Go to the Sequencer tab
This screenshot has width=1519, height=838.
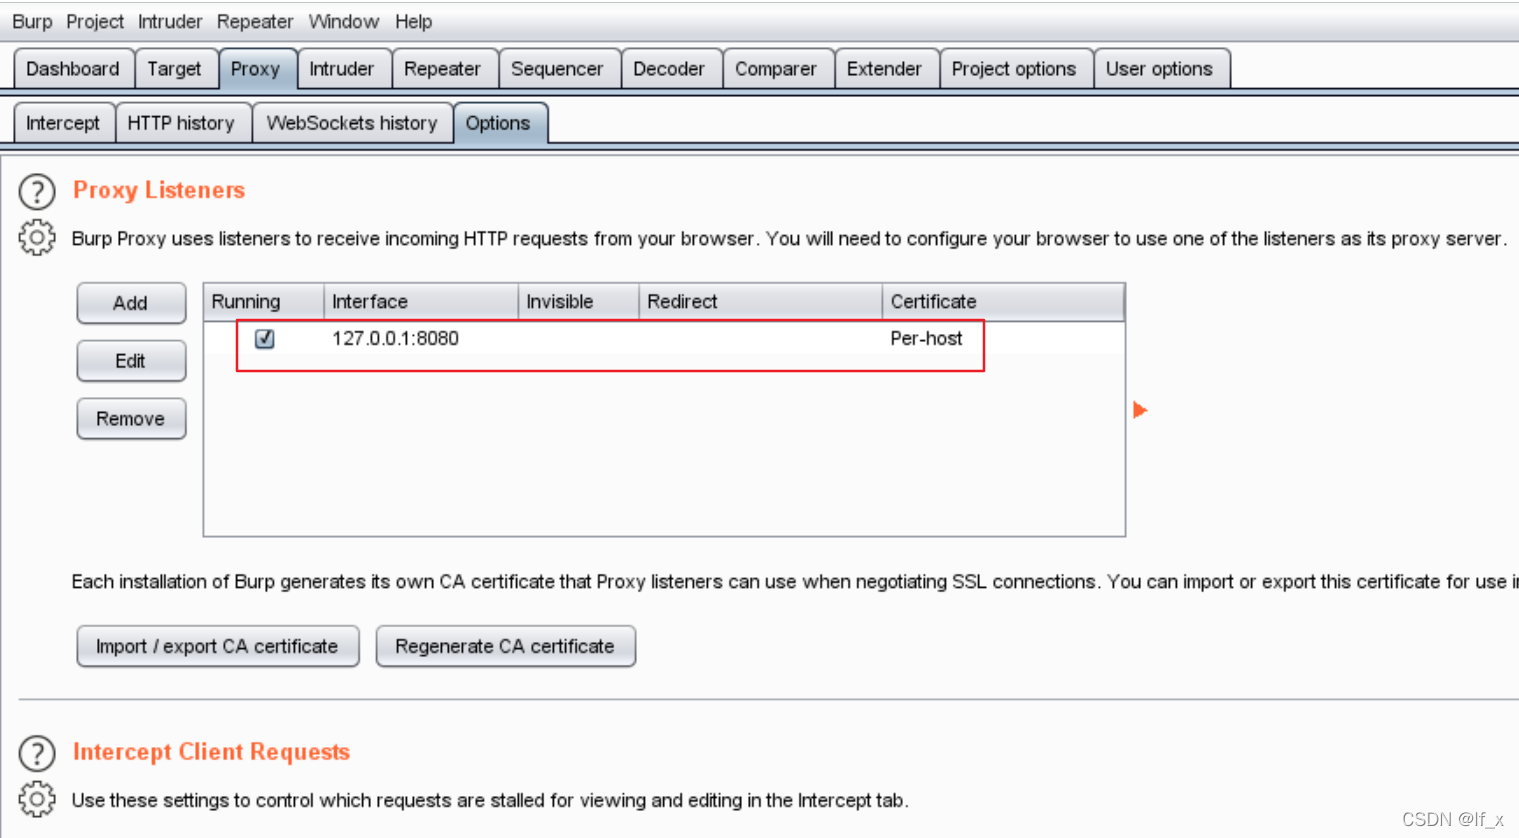(x=558, y=69)
